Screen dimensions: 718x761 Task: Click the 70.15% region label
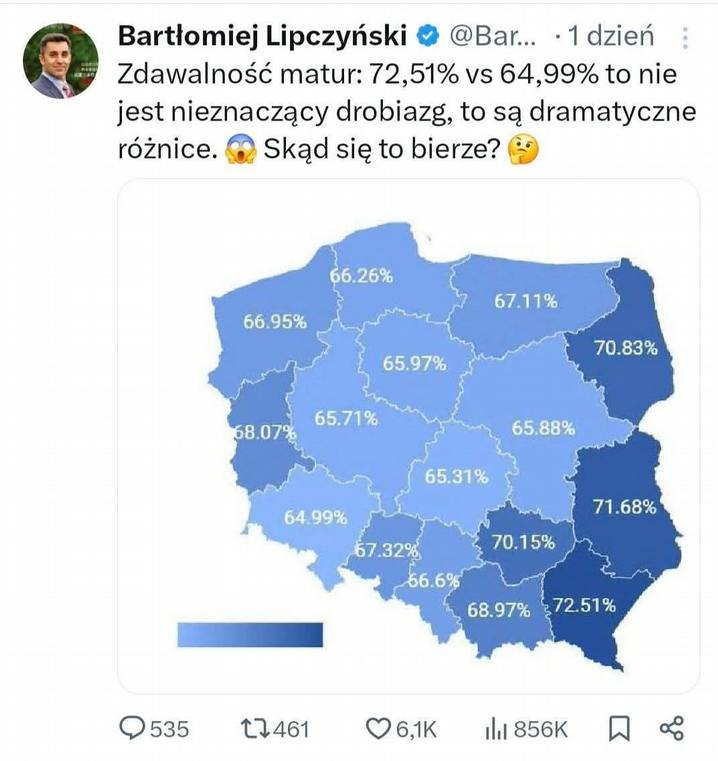tap(523, 542)
